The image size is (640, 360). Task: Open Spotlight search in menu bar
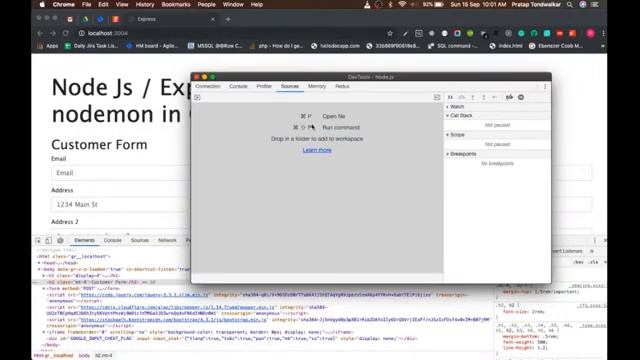pos(569,4)
